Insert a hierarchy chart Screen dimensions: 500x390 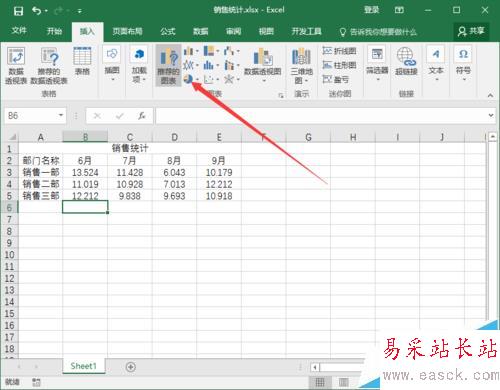[x=209, y=51]
